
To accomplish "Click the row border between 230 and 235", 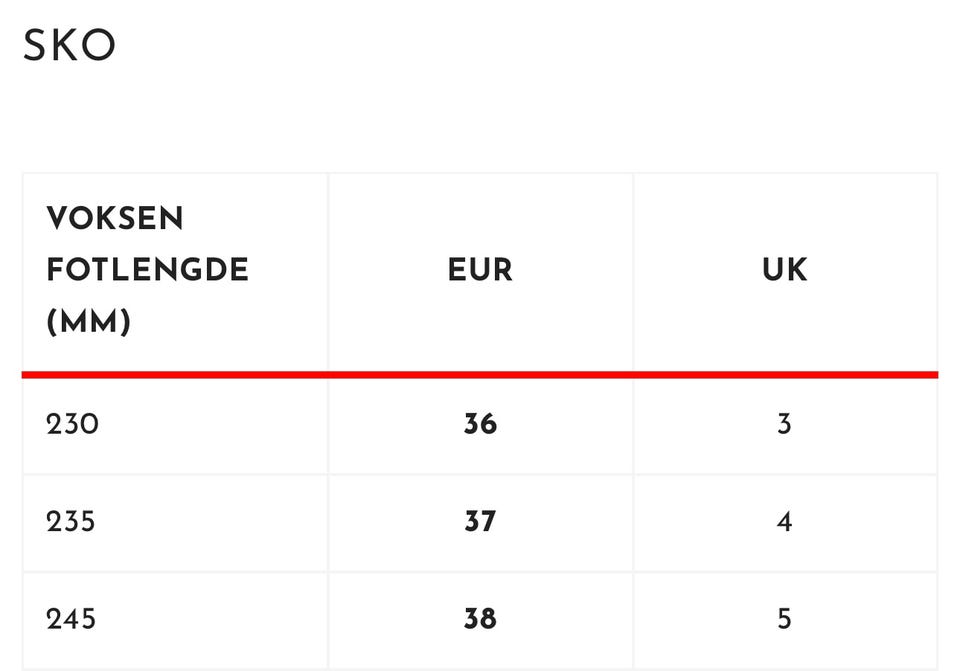I will (480, 474).
